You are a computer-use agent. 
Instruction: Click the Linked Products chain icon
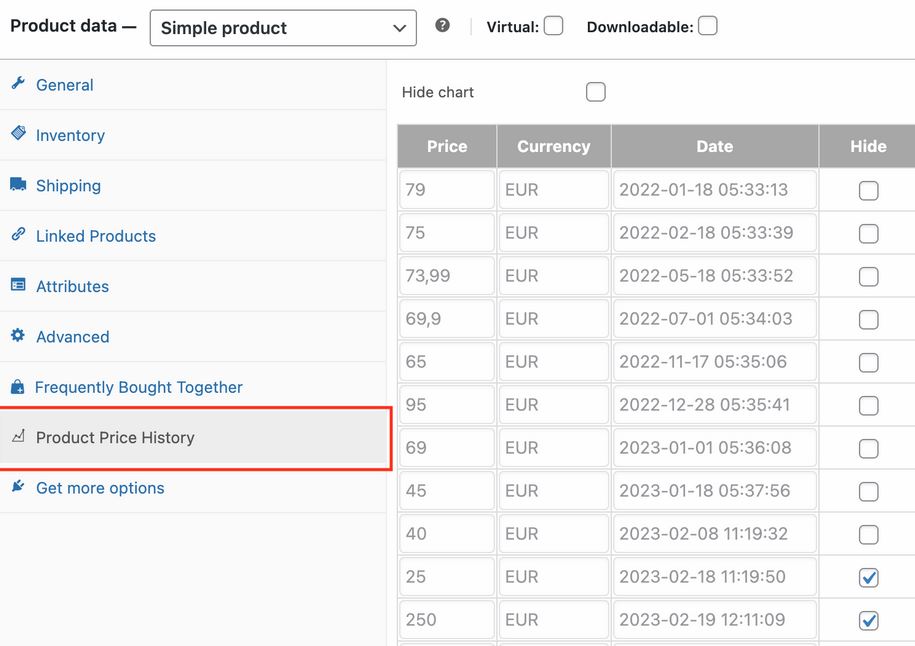(x=18, y=235)
